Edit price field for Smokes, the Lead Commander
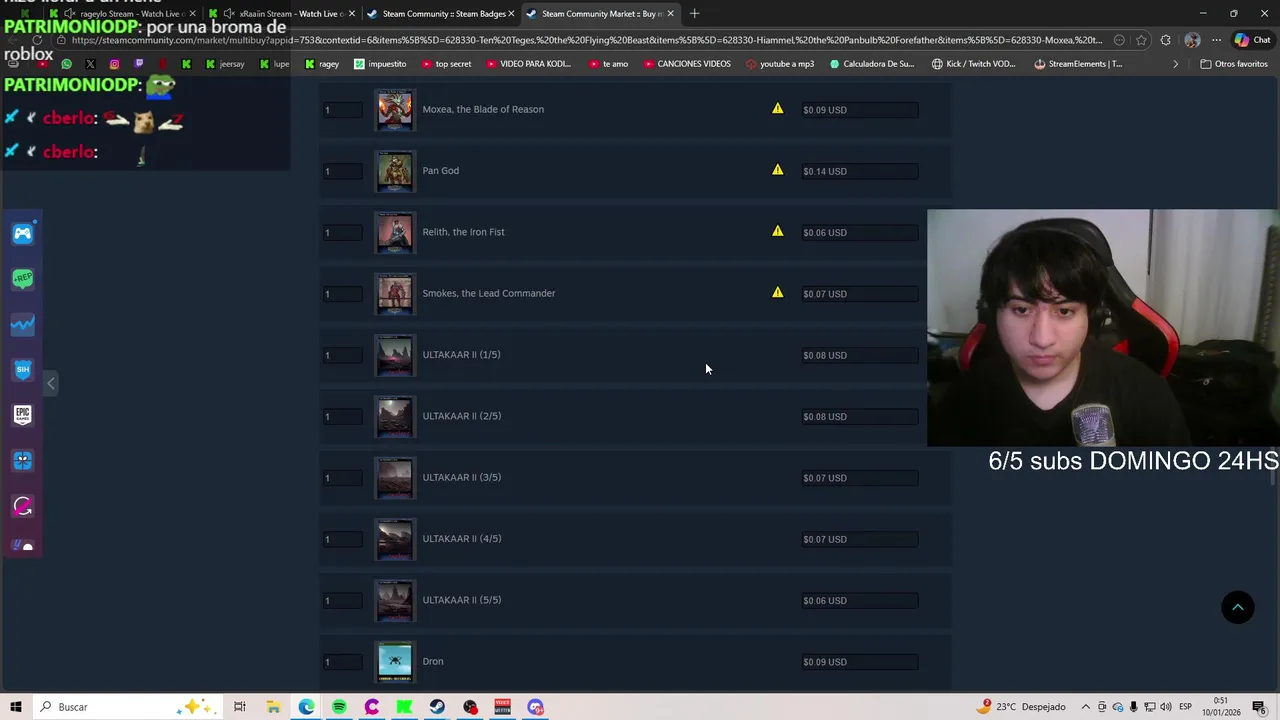Viewport: 1280px width, 720px height. pyautogui.click(x=859, y=294)
